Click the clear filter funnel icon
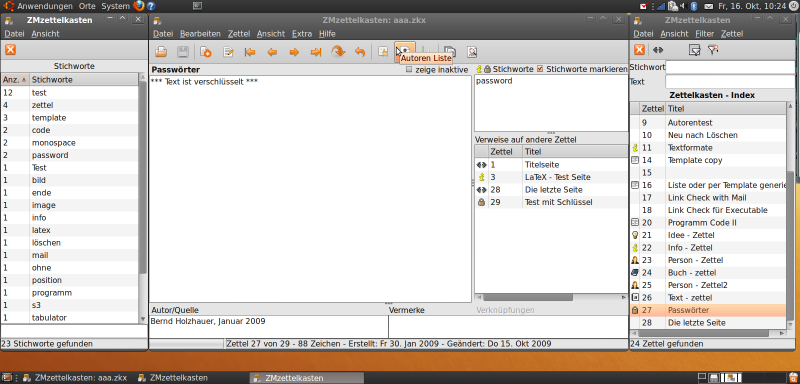The width and height of the screenshot is (800, 384). [x=713, y=49]
